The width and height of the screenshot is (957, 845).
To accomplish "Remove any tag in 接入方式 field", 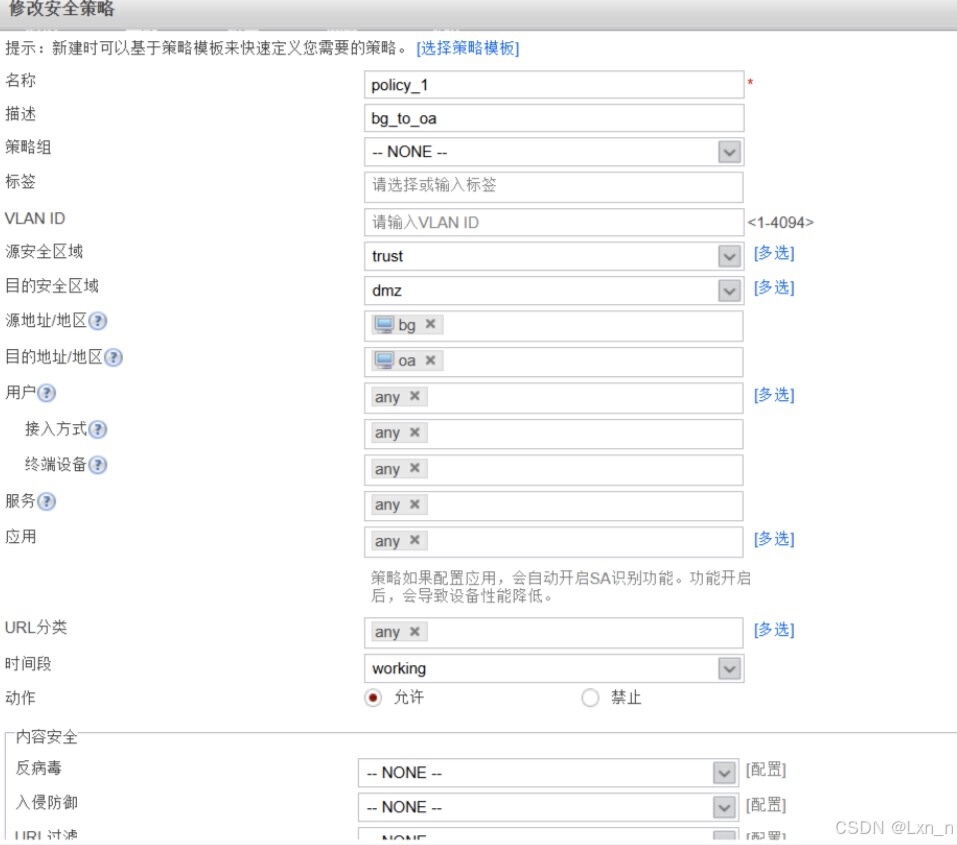I will click(414, 432).
